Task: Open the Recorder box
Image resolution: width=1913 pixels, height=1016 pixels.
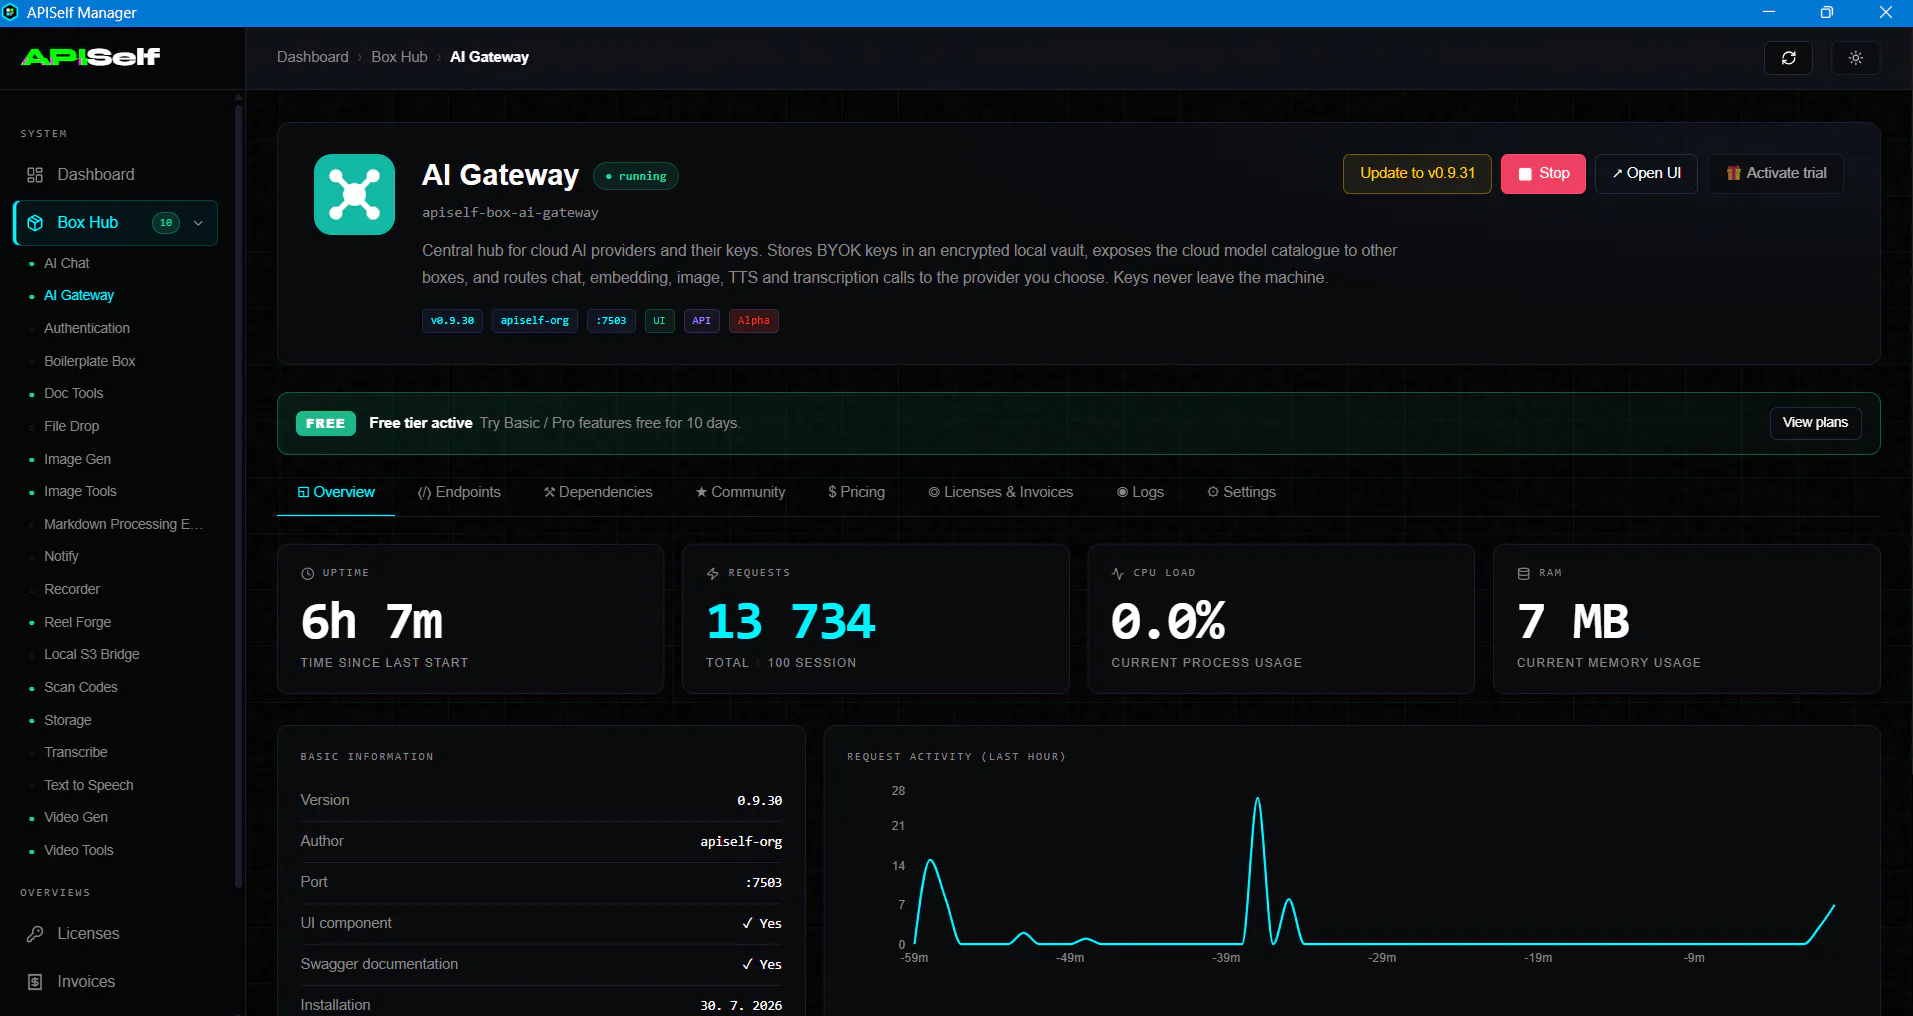Action: coord(72,590)
